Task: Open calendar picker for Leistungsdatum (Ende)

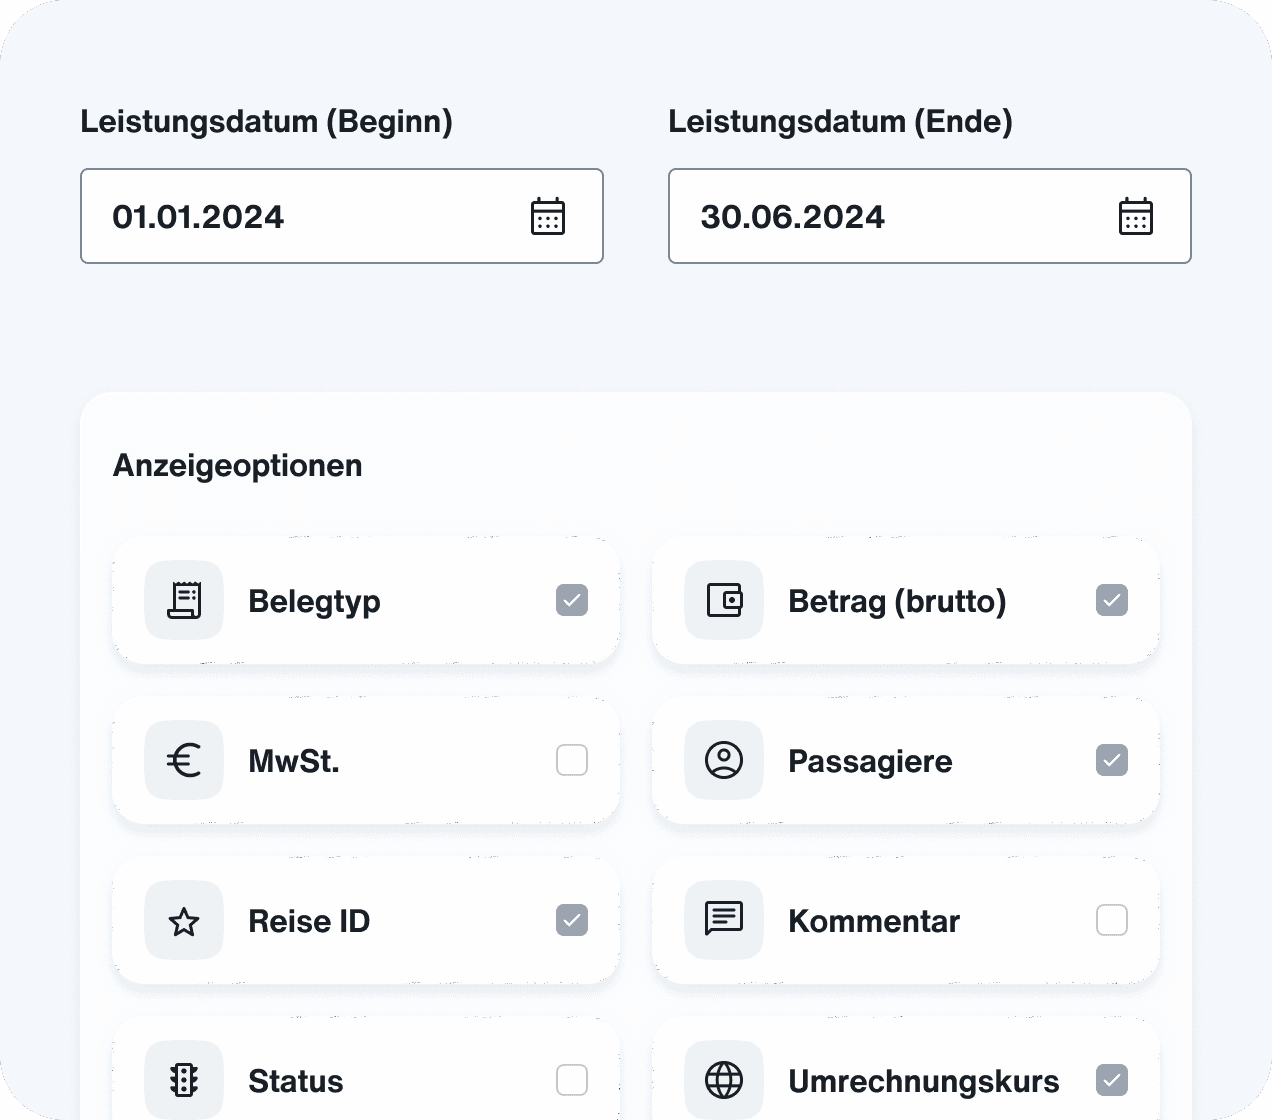Action: (1135, 217)
